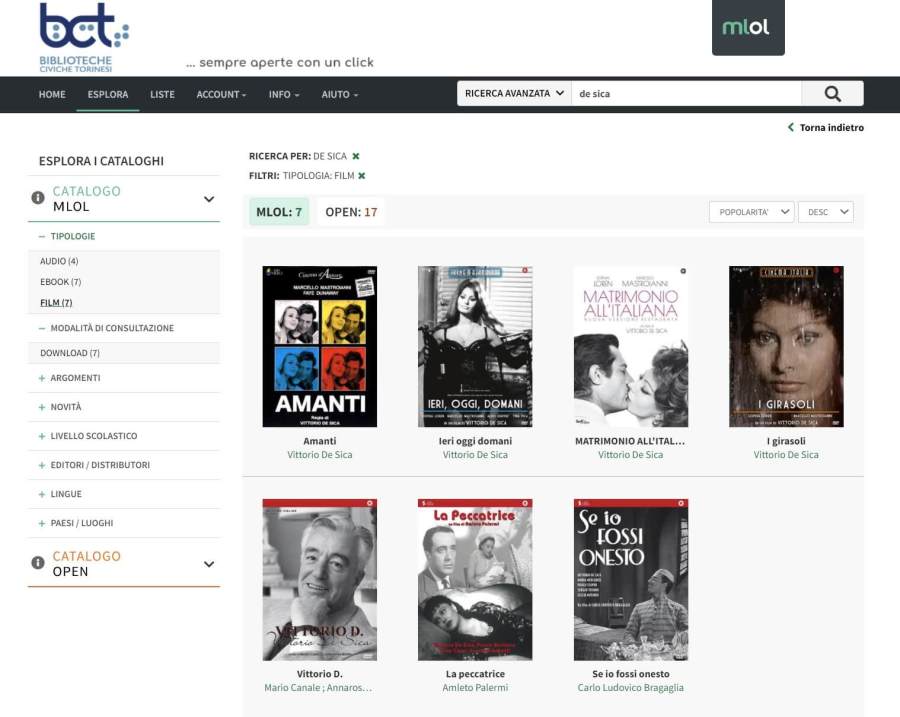Expand the Catalogo Open section chevron
The height and width of the screenshot is (717, 900).
point(209,564)
